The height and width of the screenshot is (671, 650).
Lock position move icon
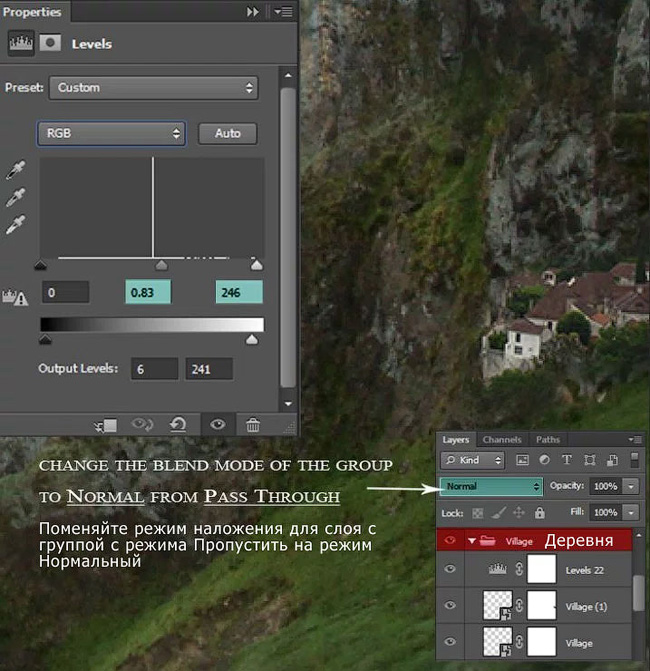[519, 513]
